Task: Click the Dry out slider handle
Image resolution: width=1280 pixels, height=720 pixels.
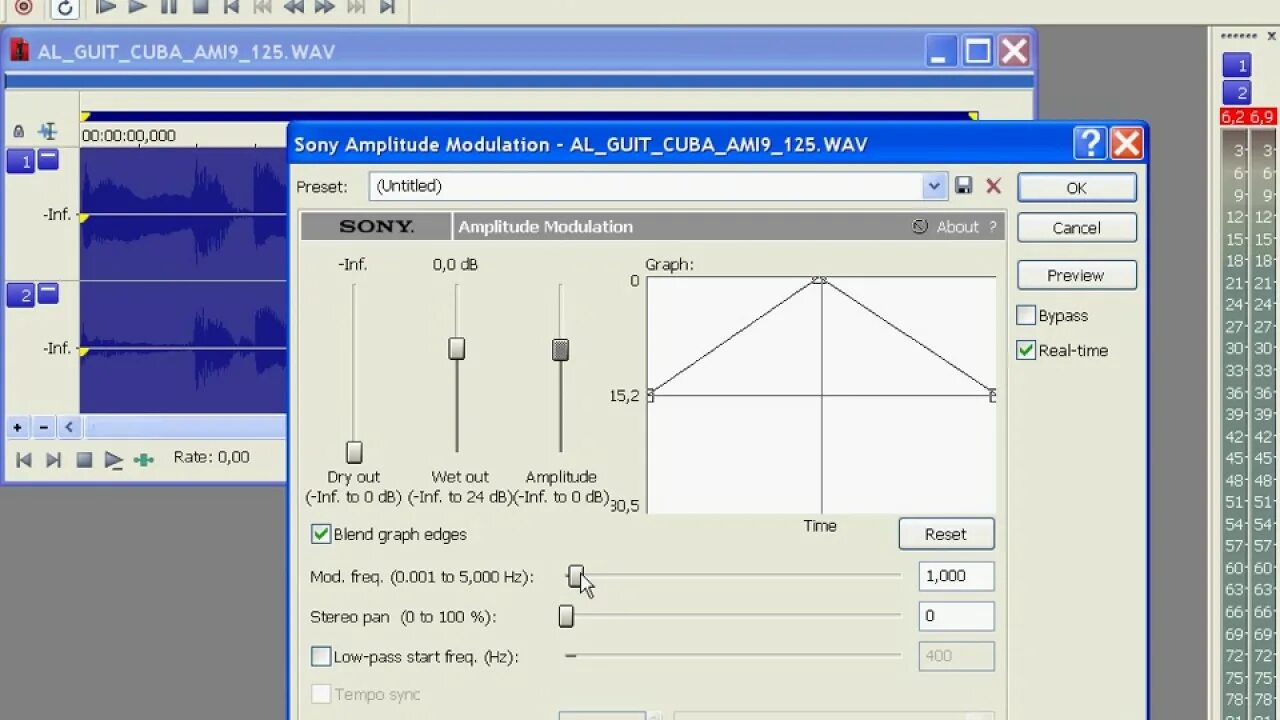Action: [354, 452]
